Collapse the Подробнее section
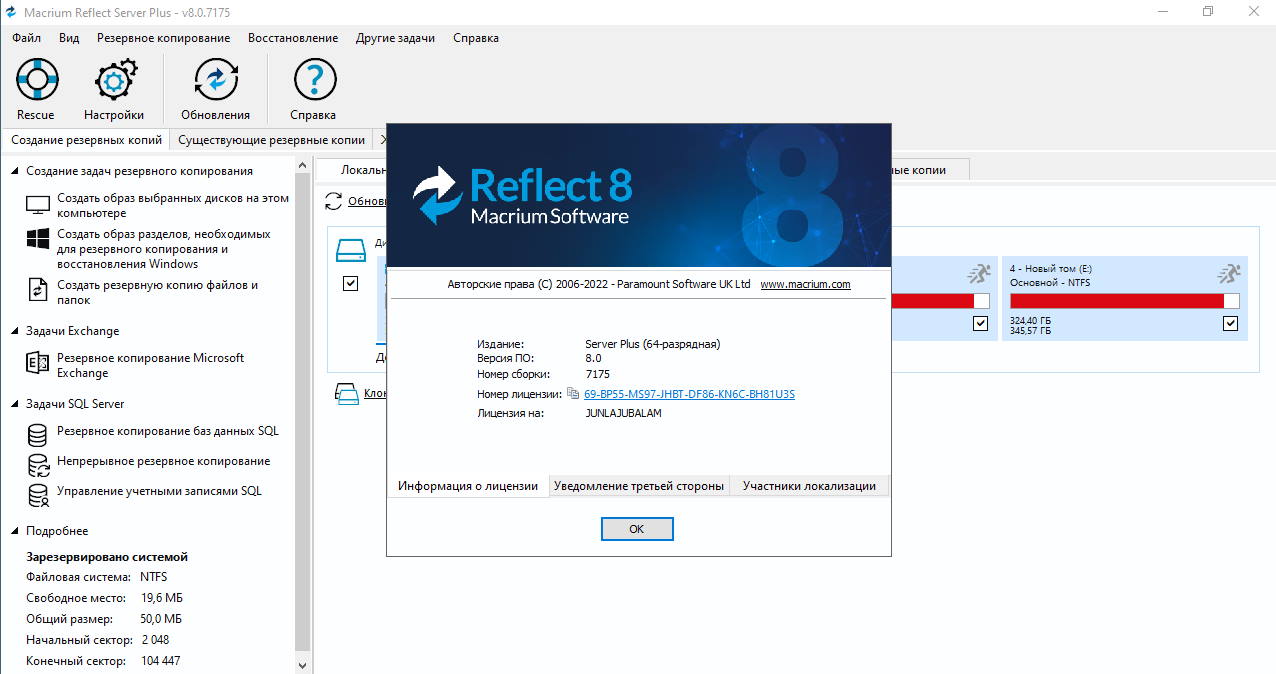 click(15, 531)
